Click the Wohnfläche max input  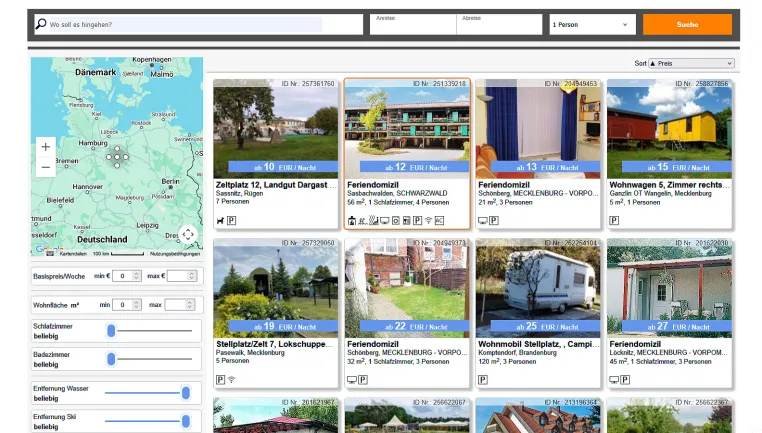(179, 305)
